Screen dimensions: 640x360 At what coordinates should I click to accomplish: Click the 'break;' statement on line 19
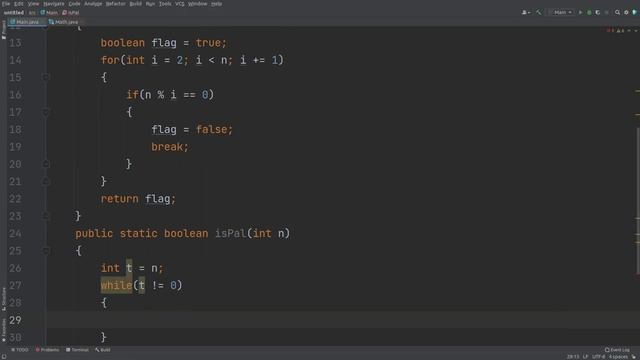(x=170, y=147)
